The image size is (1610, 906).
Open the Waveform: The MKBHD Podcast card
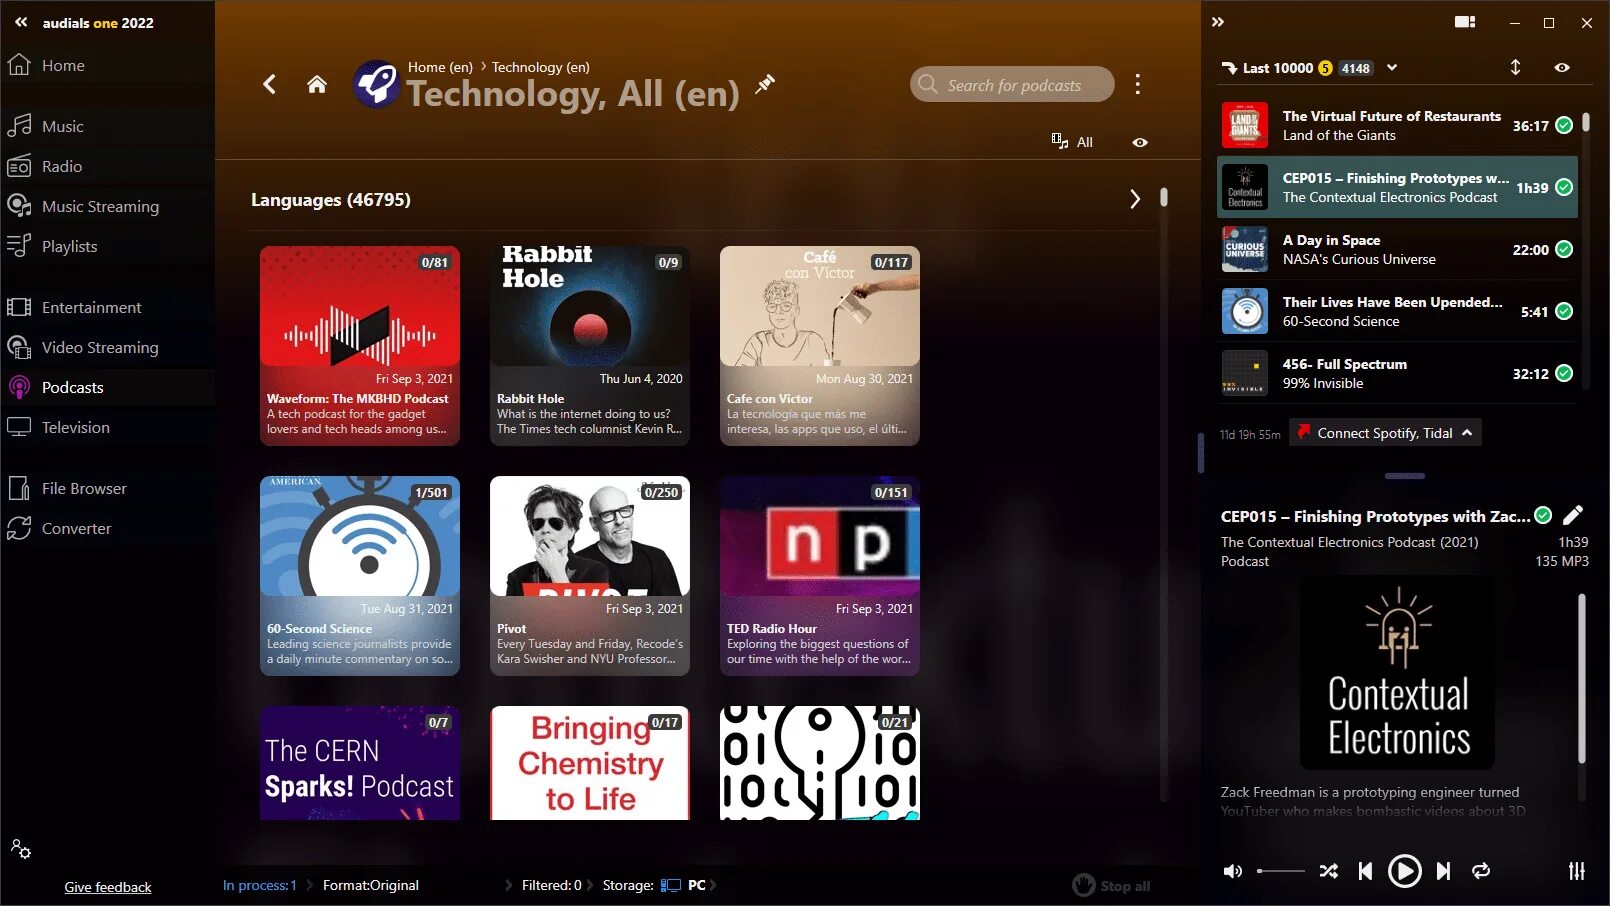360,345
